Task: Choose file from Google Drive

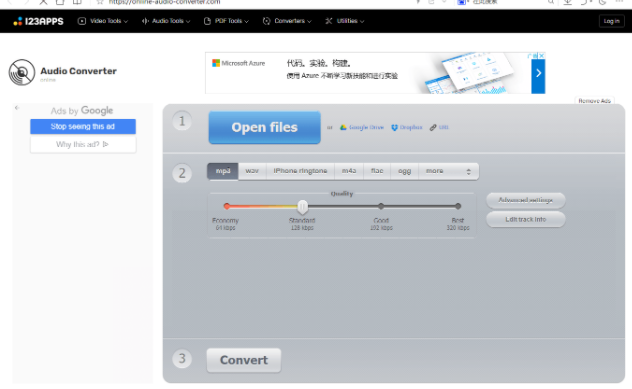Action: pyautogui.click(x=362, y=127)
